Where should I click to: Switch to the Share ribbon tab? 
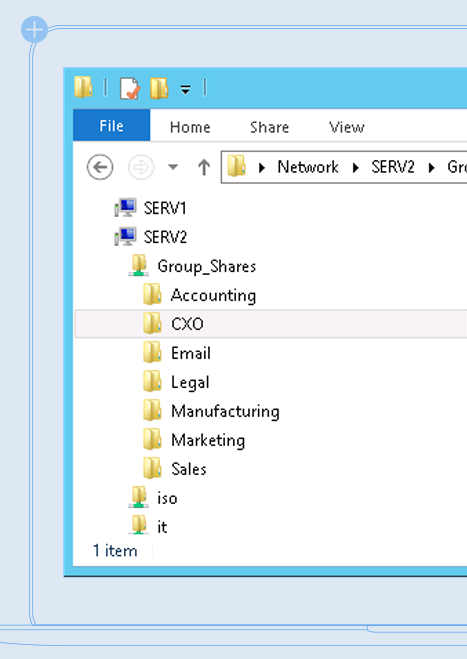point(269,127)
